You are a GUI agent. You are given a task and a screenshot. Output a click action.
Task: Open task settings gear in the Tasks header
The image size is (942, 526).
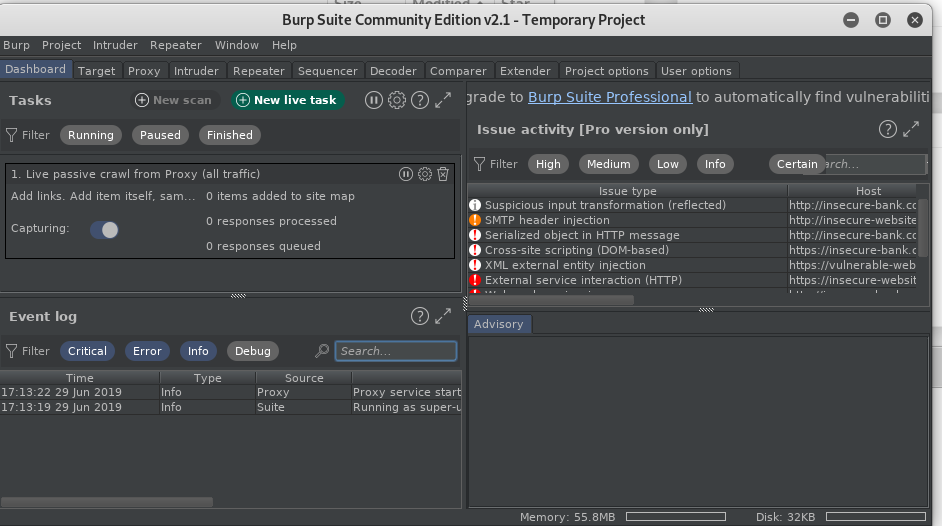[x=397, y=100]
